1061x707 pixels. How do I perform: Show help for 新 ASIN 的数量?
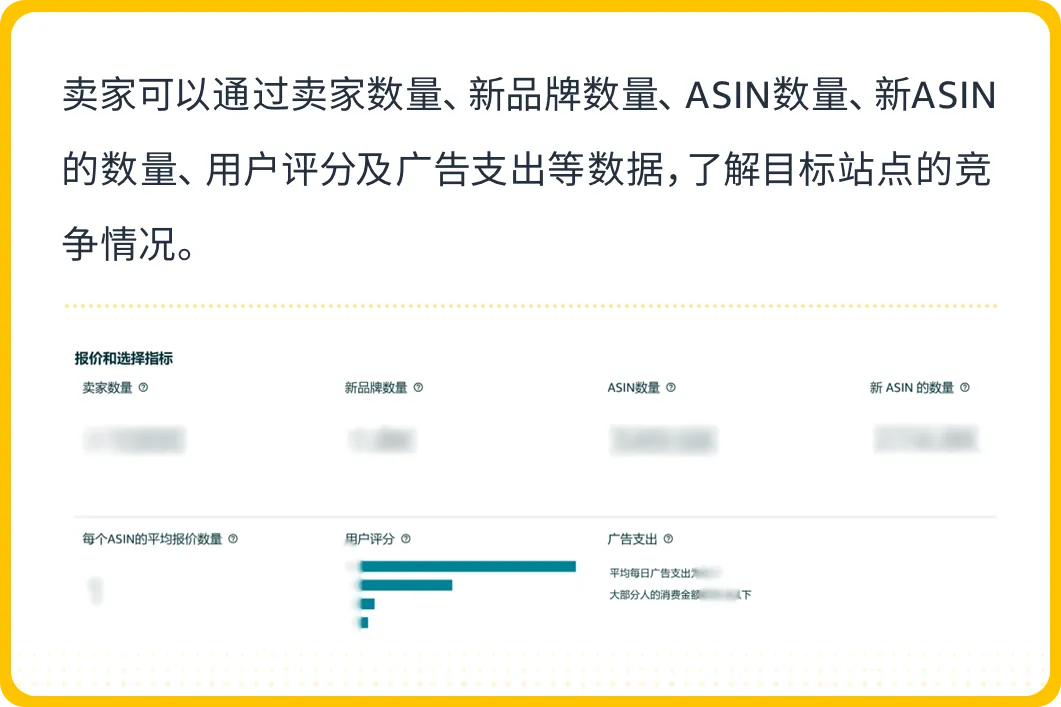965,387
